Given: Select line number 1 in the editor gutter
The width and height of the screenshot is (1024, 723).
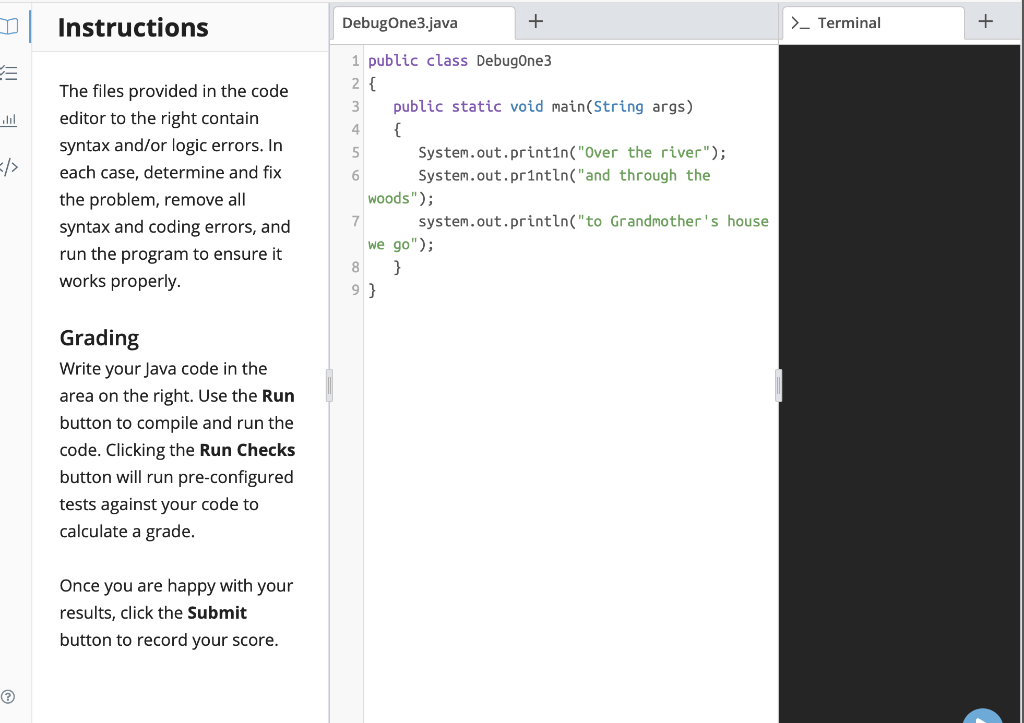Looking at the screenshot, I should coord(355,60).
